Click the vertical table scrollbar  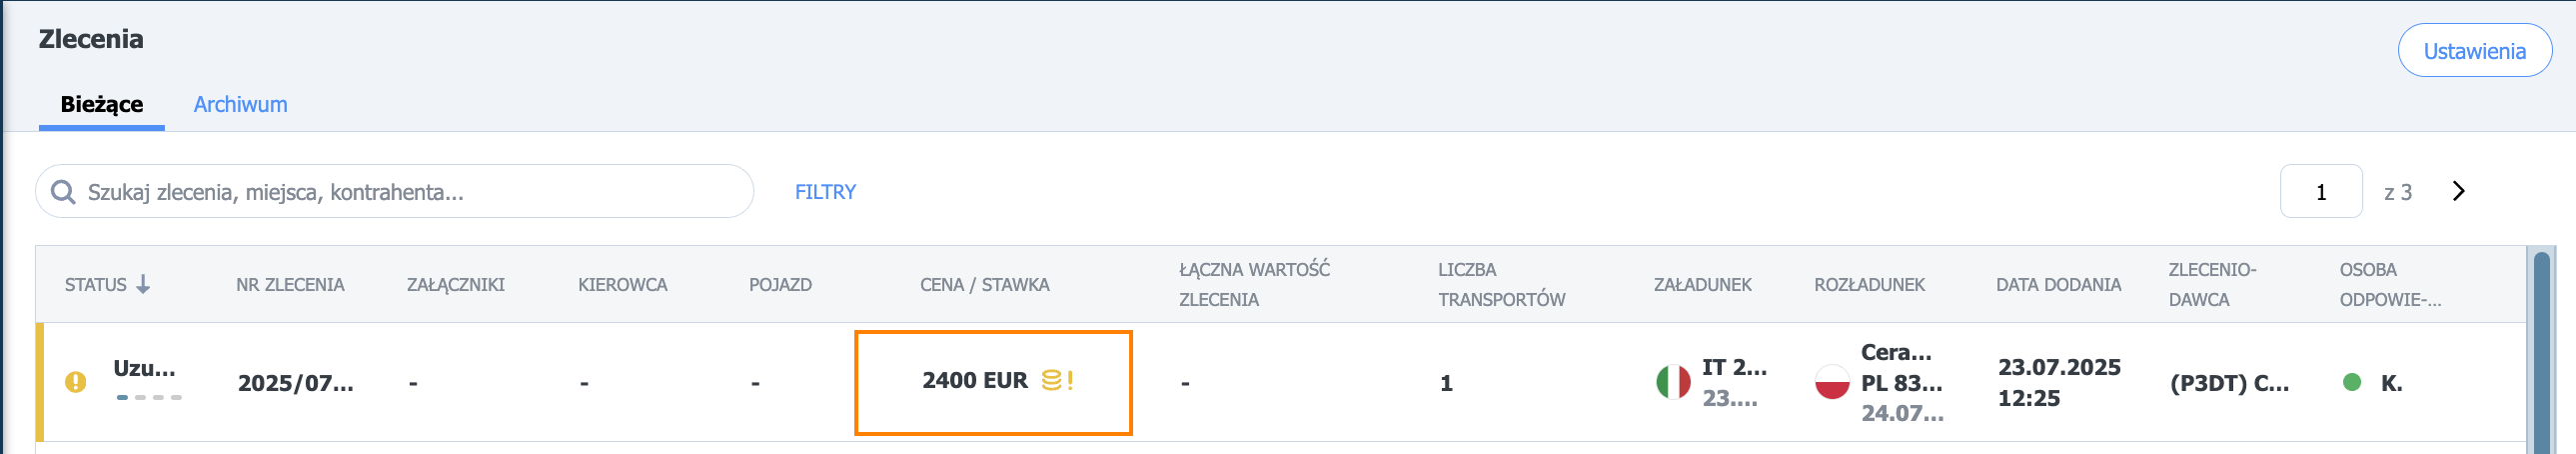point(2542,352)
